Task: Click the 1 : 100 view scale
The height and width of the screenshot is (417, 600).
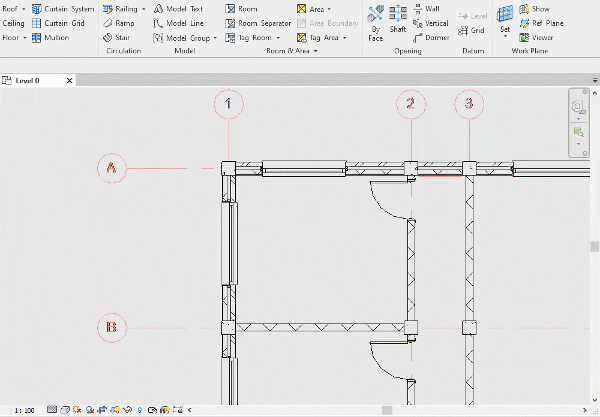Action: [x=24, y=410]
